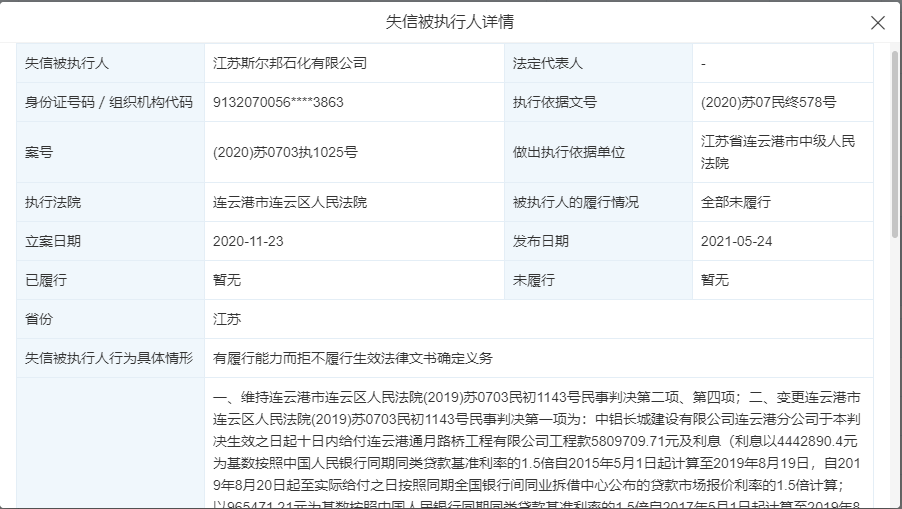Image resolution: width=902 pixels, height=509 pixels.
Task: Select case number (2020)苏0703执1025号
Action: 285,152
